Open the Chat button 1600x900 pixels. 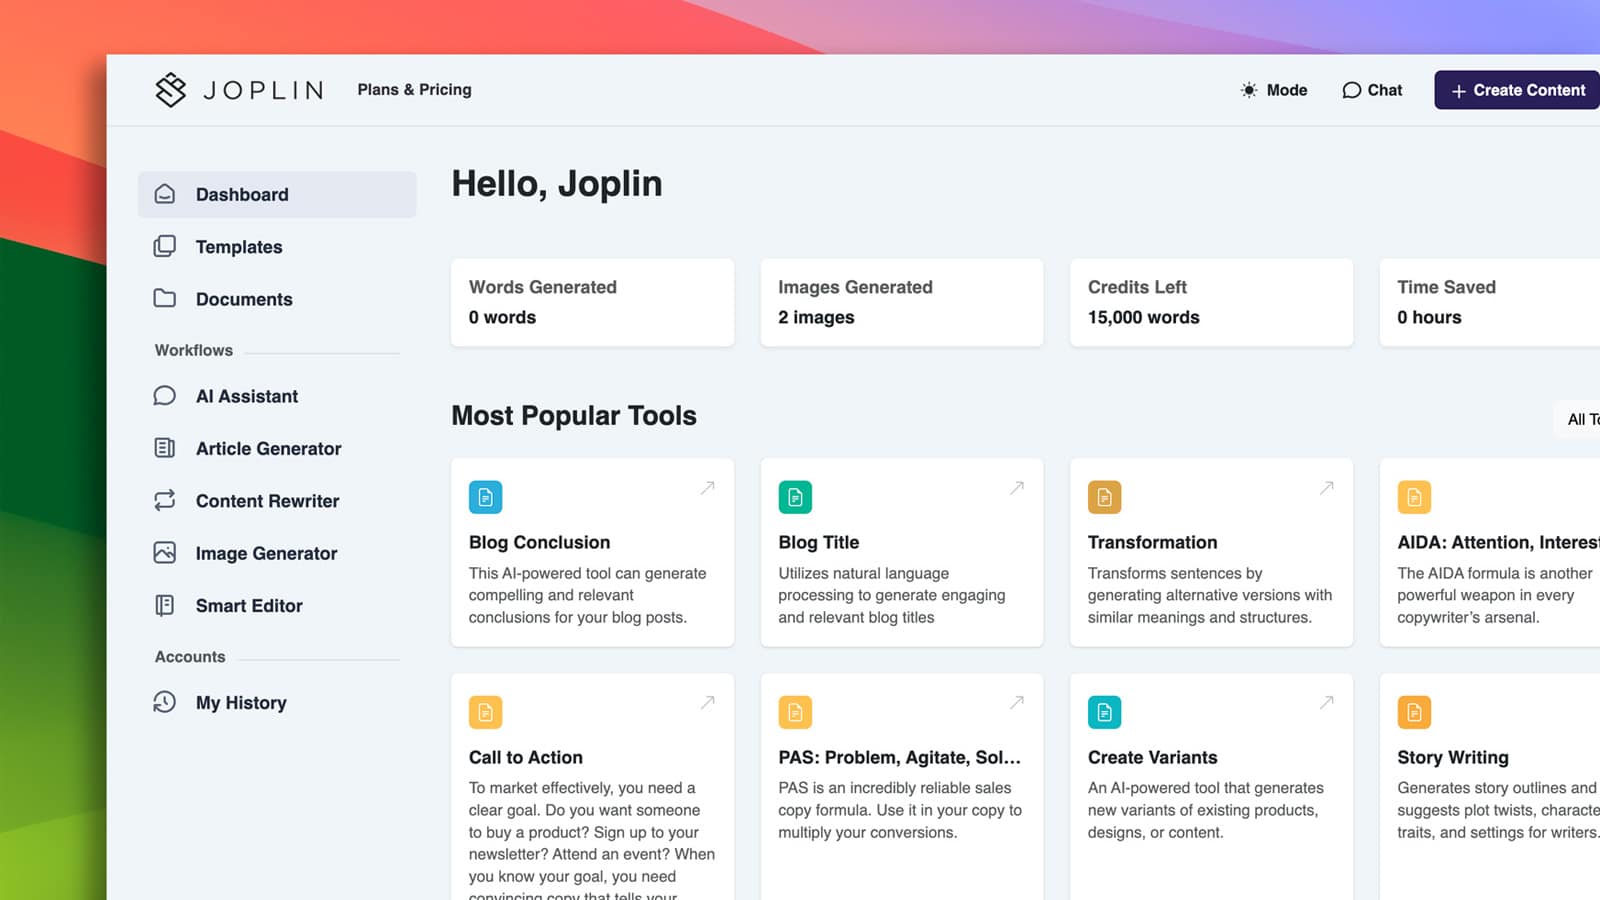coord(1372,90)
